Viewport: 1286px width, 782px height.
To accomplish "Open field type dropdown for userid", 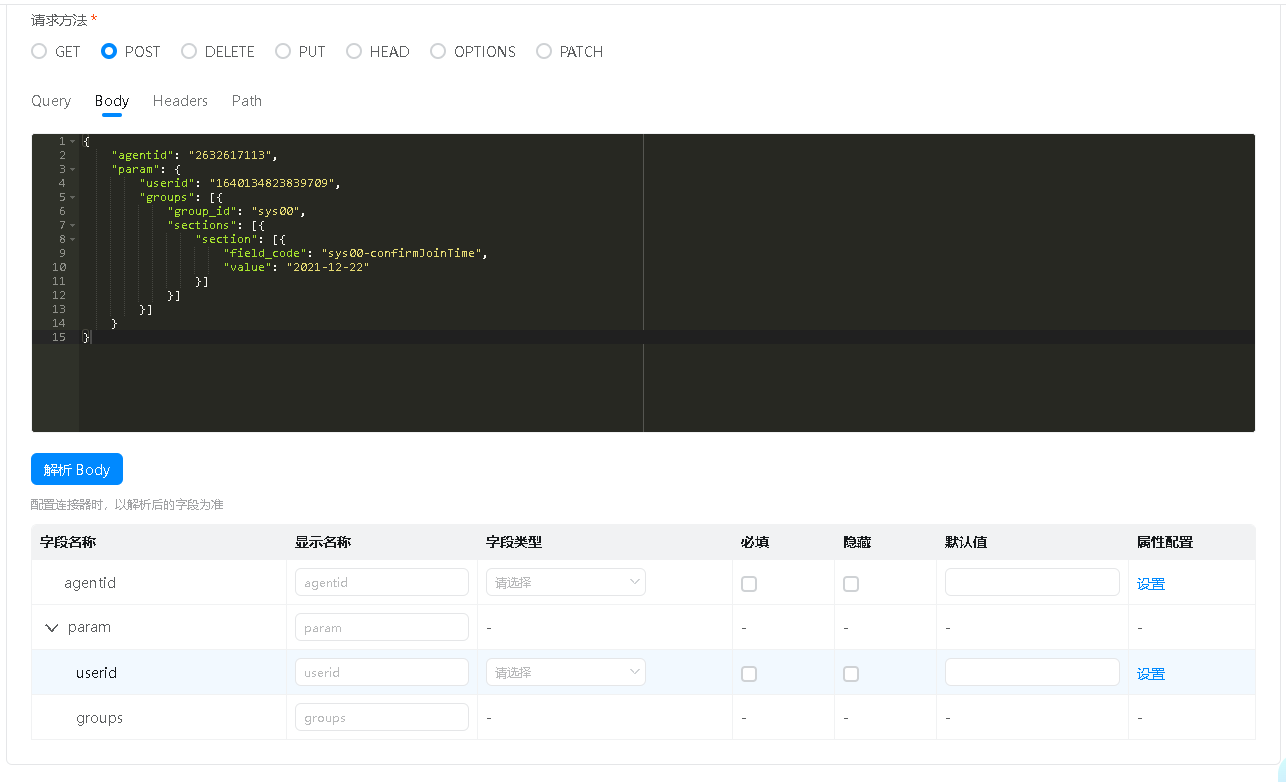I will 566,672.
